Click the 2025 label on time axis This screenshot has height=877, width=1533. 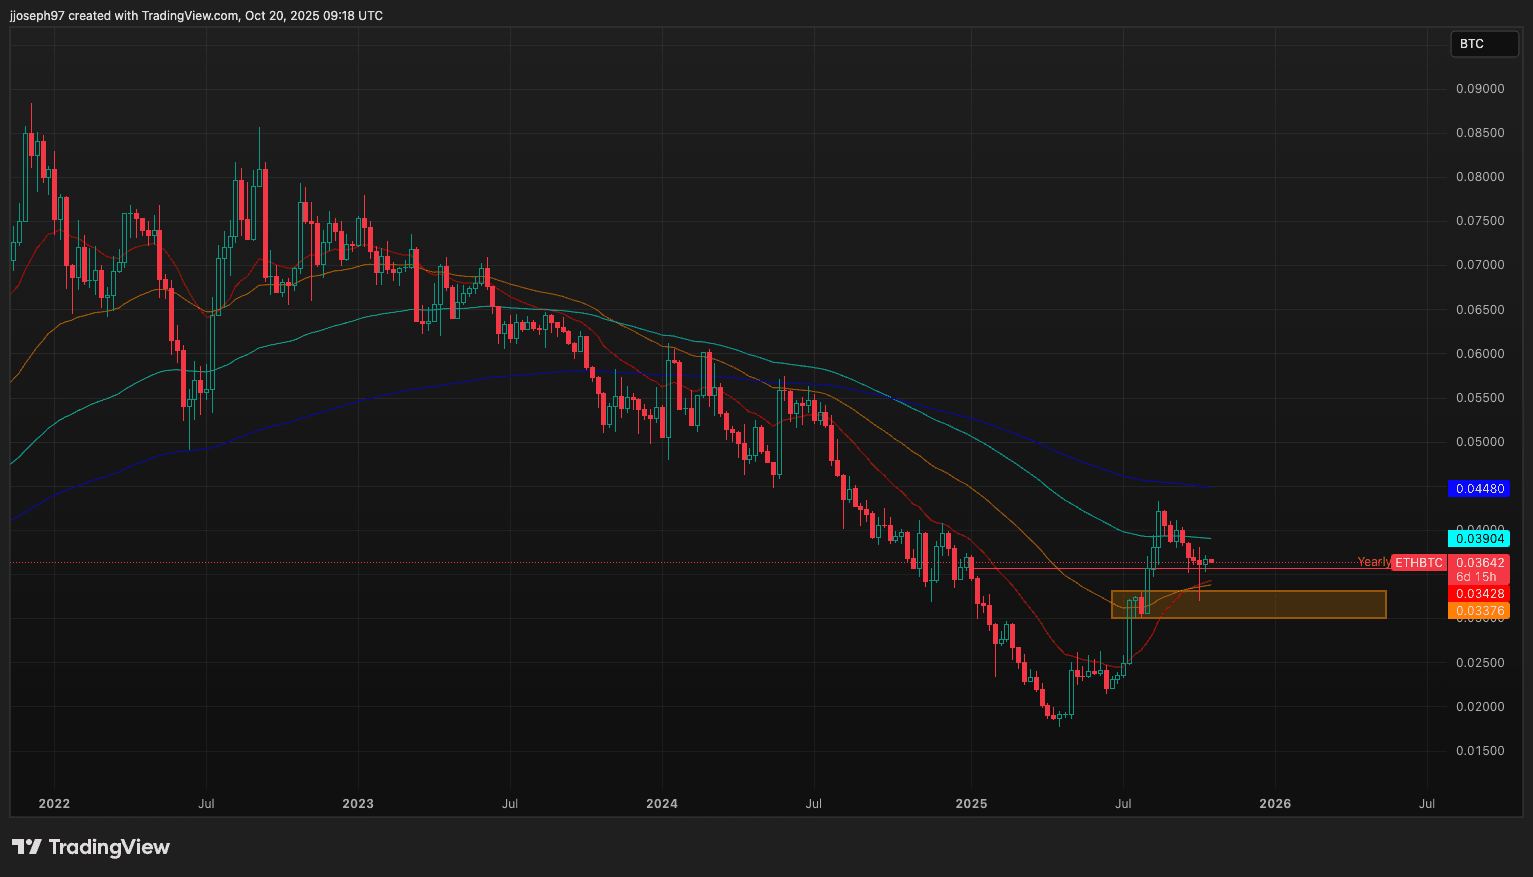971,804
